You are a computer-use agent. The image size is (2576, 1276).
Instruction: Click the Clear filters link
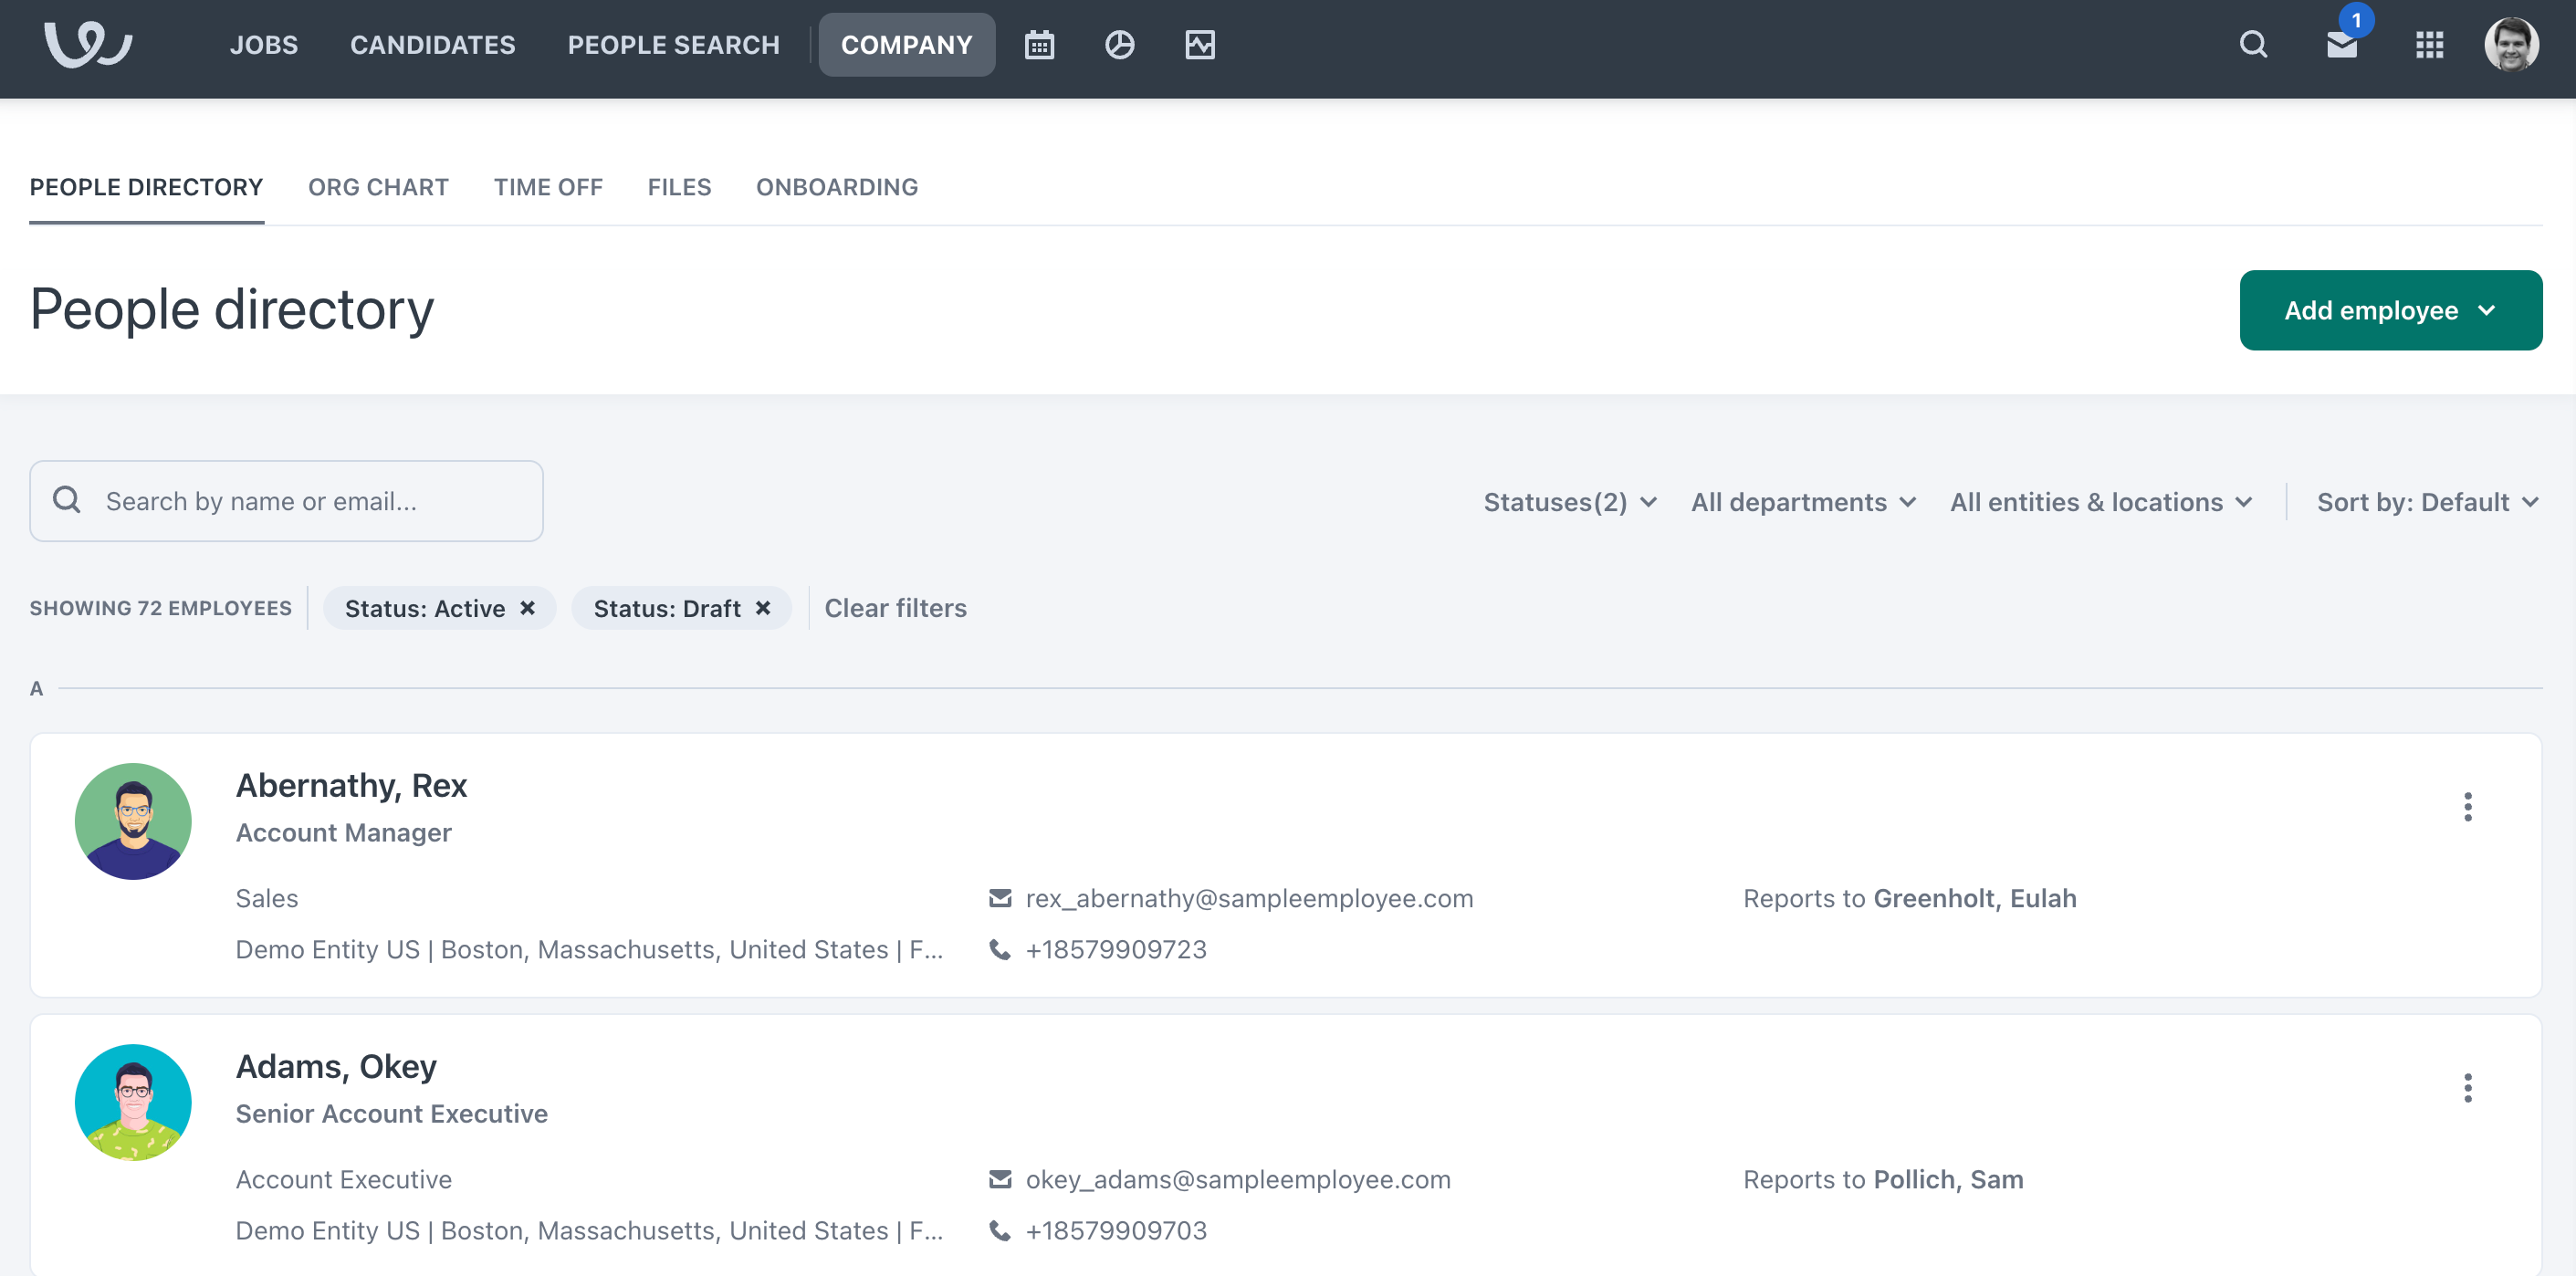click(x=895, y=608)
